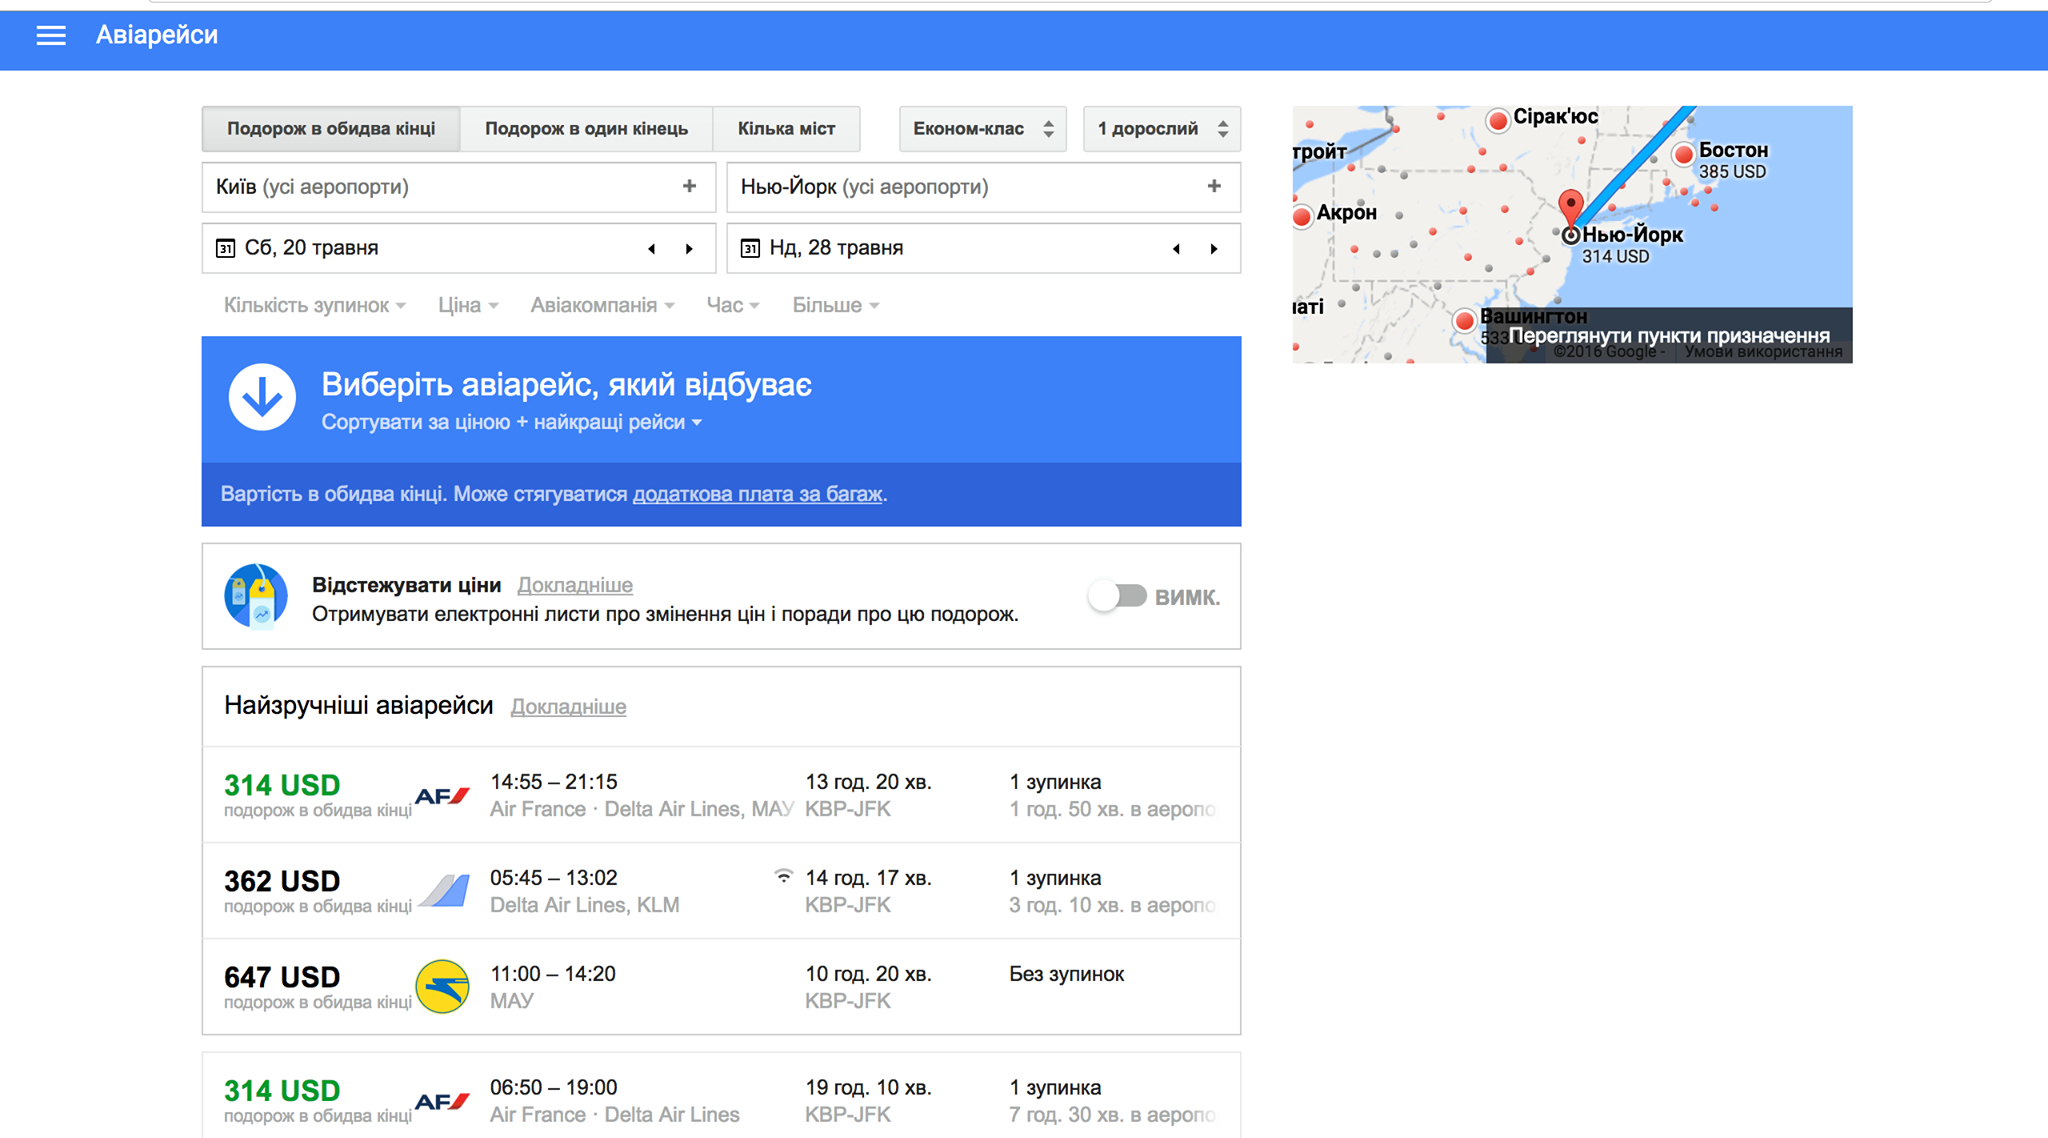Open the sort by price dropdown
2048x1138 pixels.
[511, 422]
